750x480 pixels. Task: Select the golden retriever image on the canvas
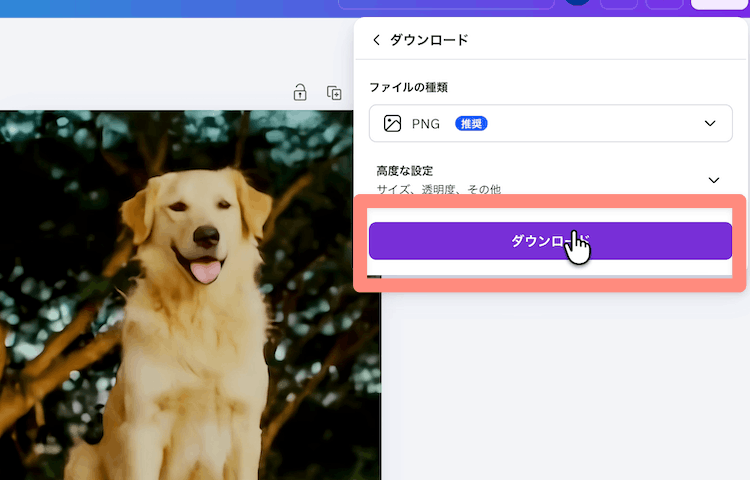pyautogui.click(x=190, y=295)
